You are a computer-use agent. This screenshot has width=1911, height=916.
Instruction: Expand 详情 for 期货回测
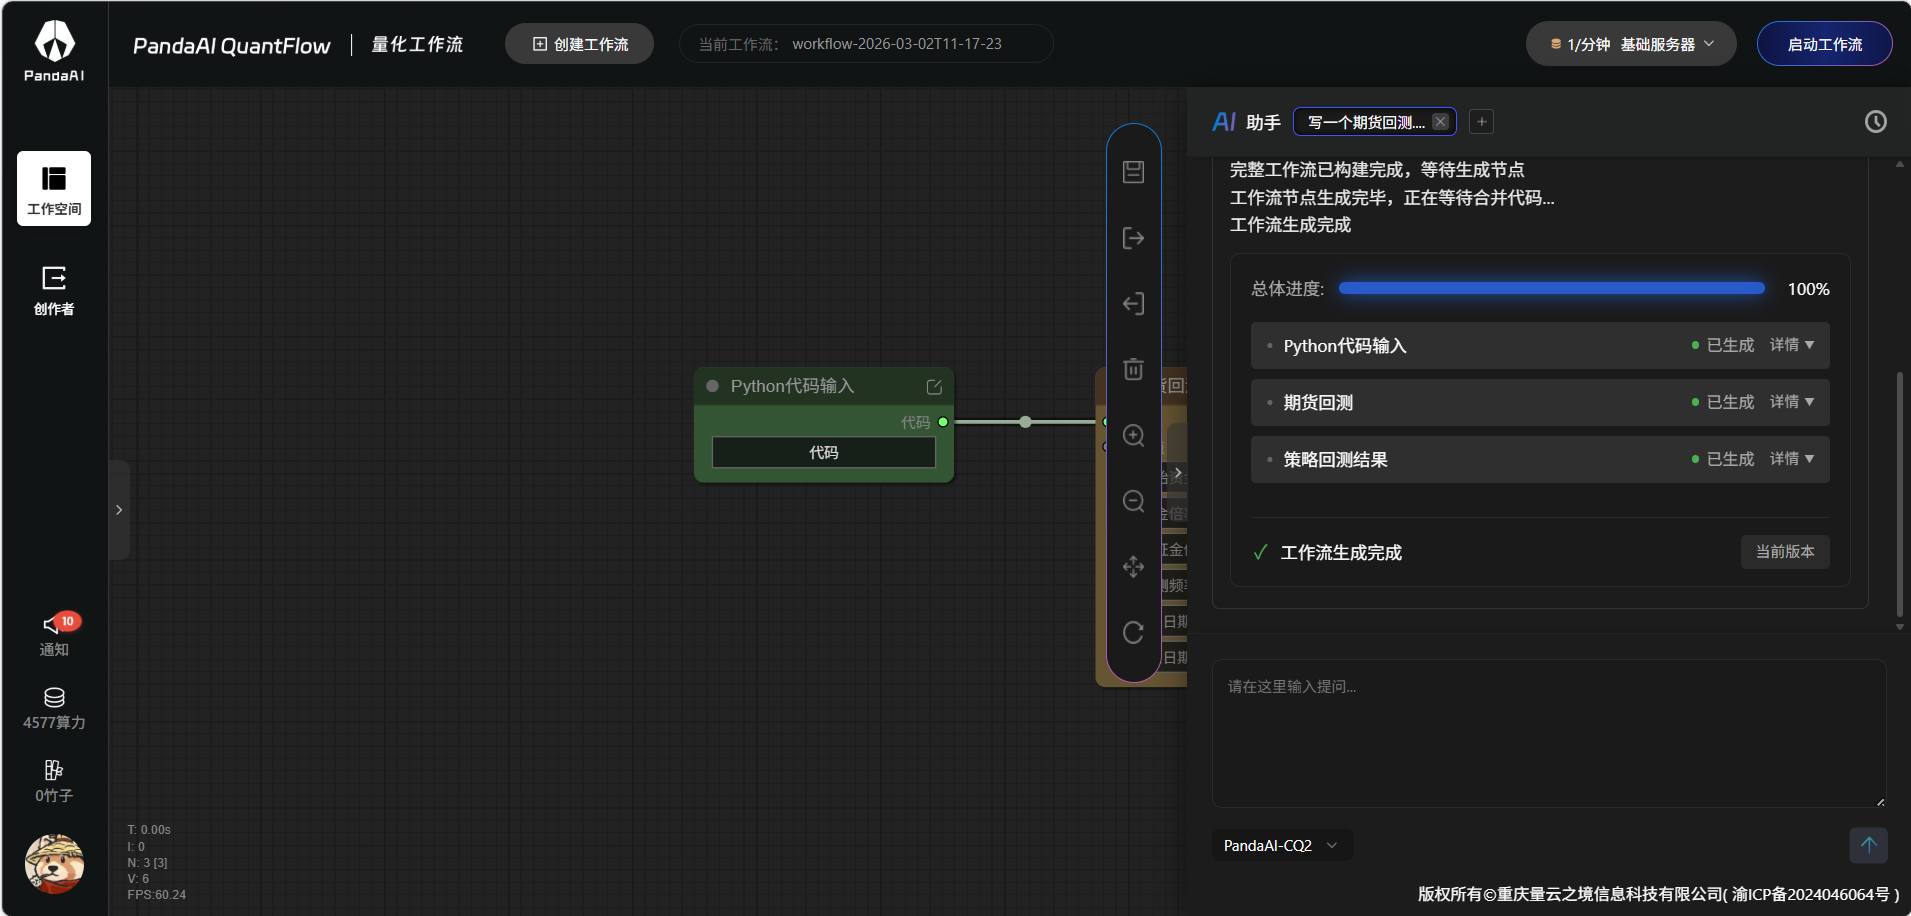click(x=1791, y=402)
